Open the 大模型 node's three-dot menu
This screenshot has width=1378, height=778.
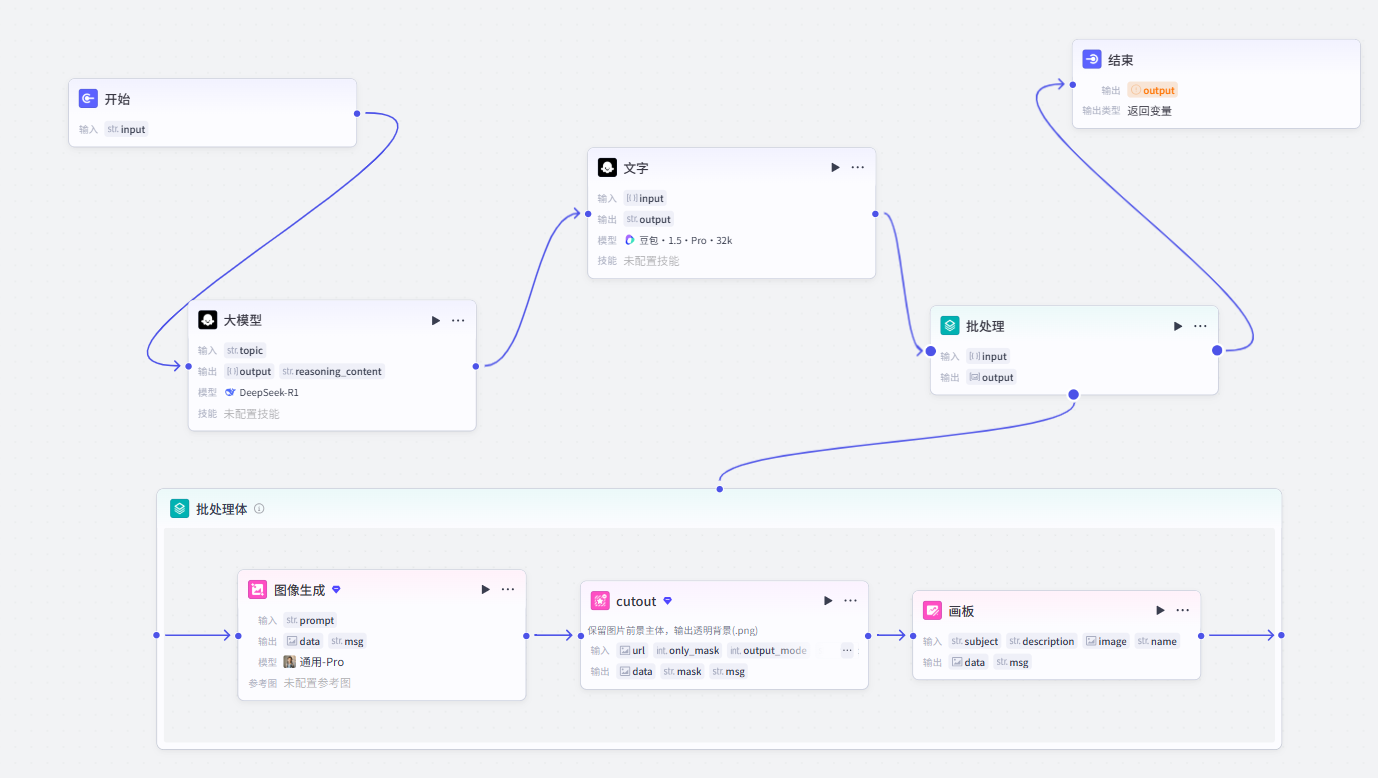click(458, 320)
